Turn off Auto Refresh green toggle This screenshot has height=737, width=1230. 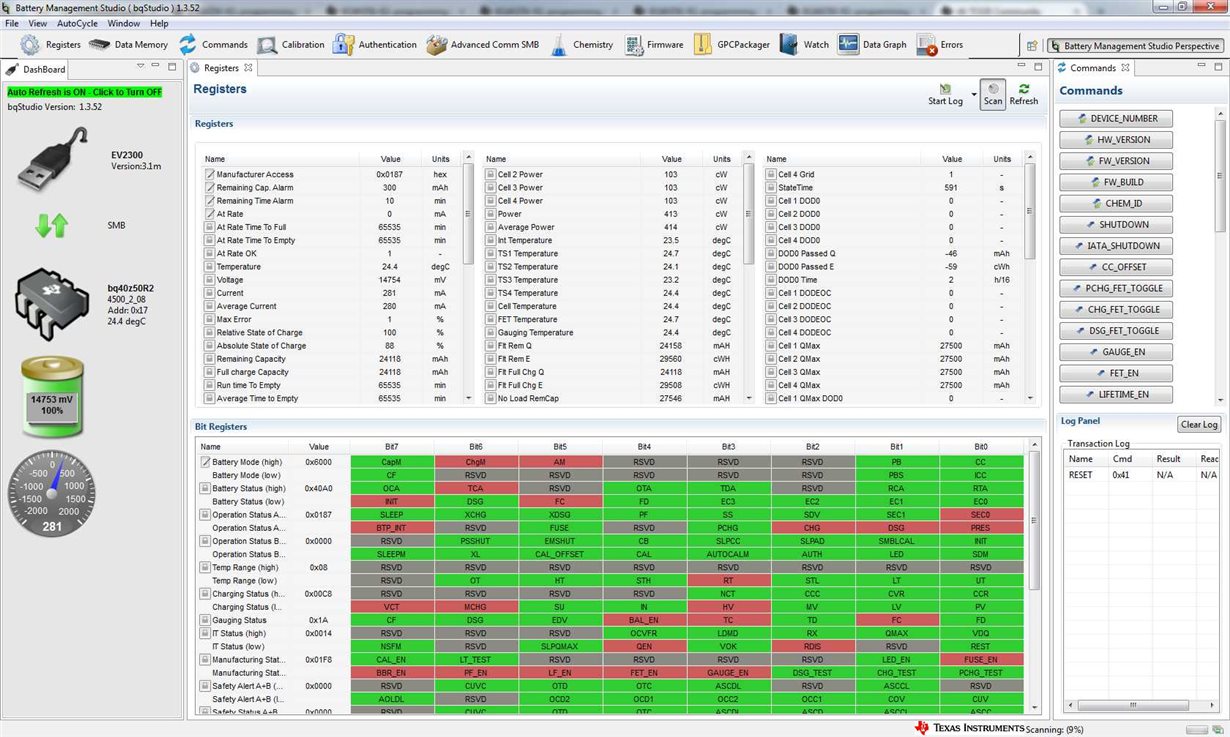click(x=85, y=92)
